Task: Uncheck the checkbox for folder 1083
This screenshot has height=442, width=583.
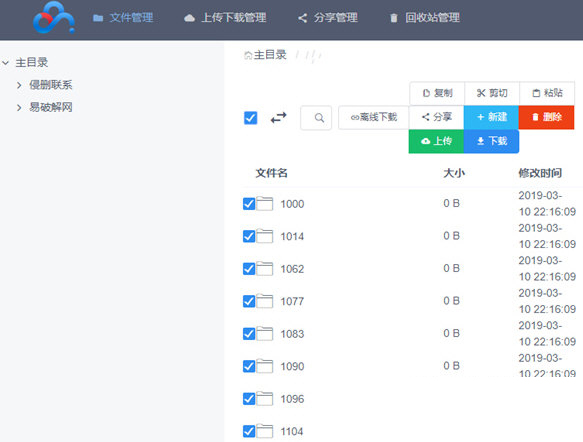Action: click(x=249, y=334)
